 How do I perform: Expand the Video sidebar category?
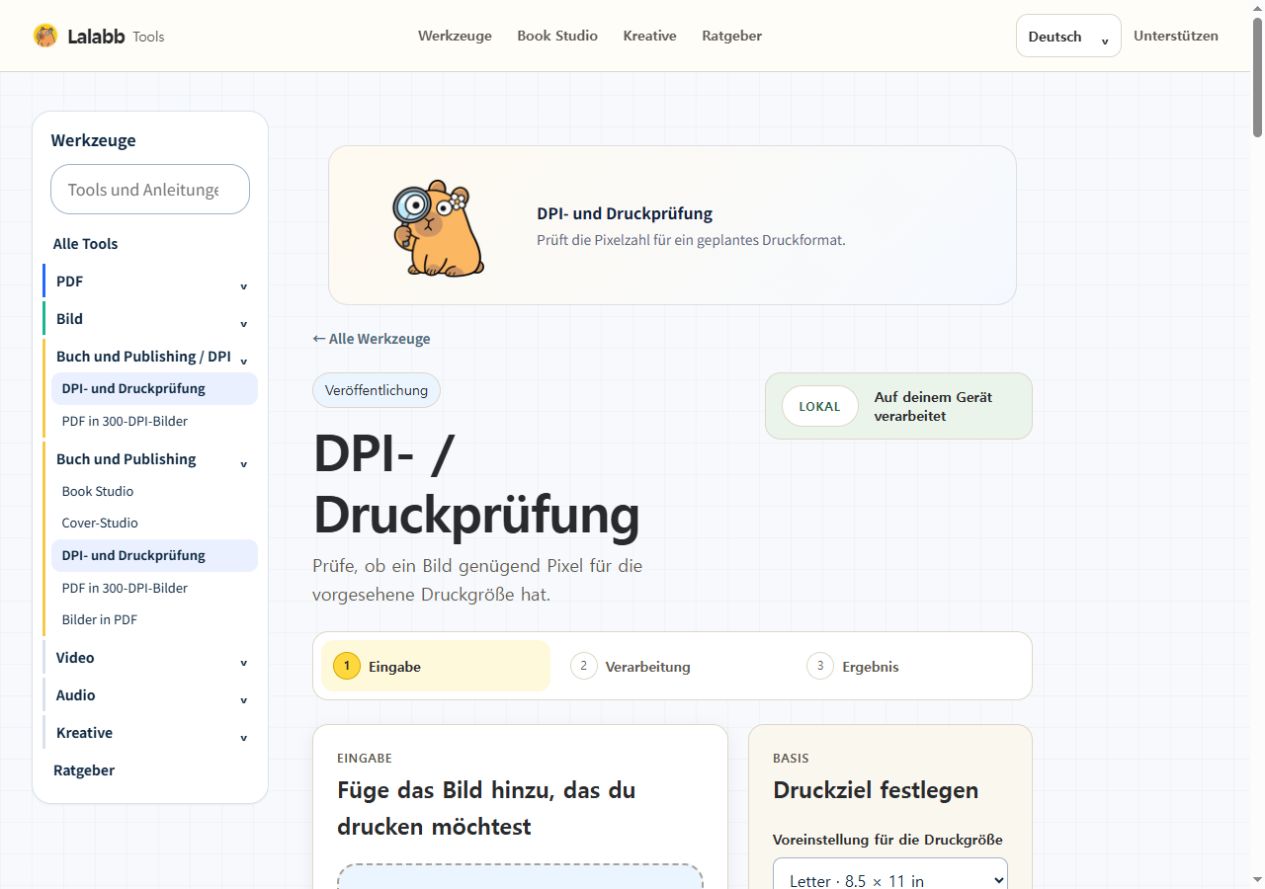tap(151, 658)
